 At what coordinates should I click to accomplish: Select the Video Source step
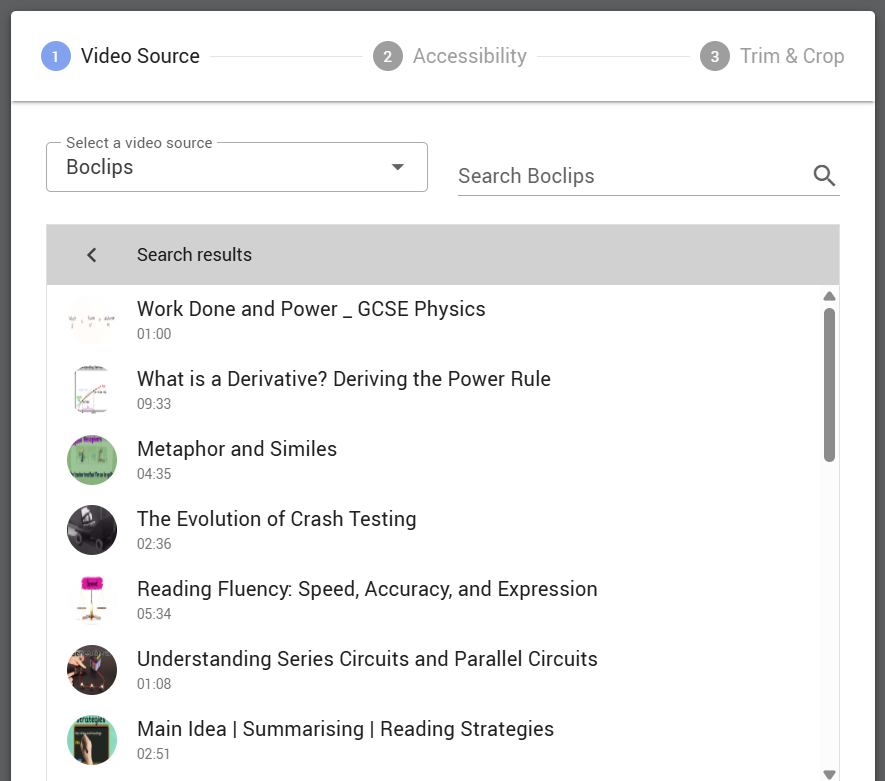click(x=121, y=56)
